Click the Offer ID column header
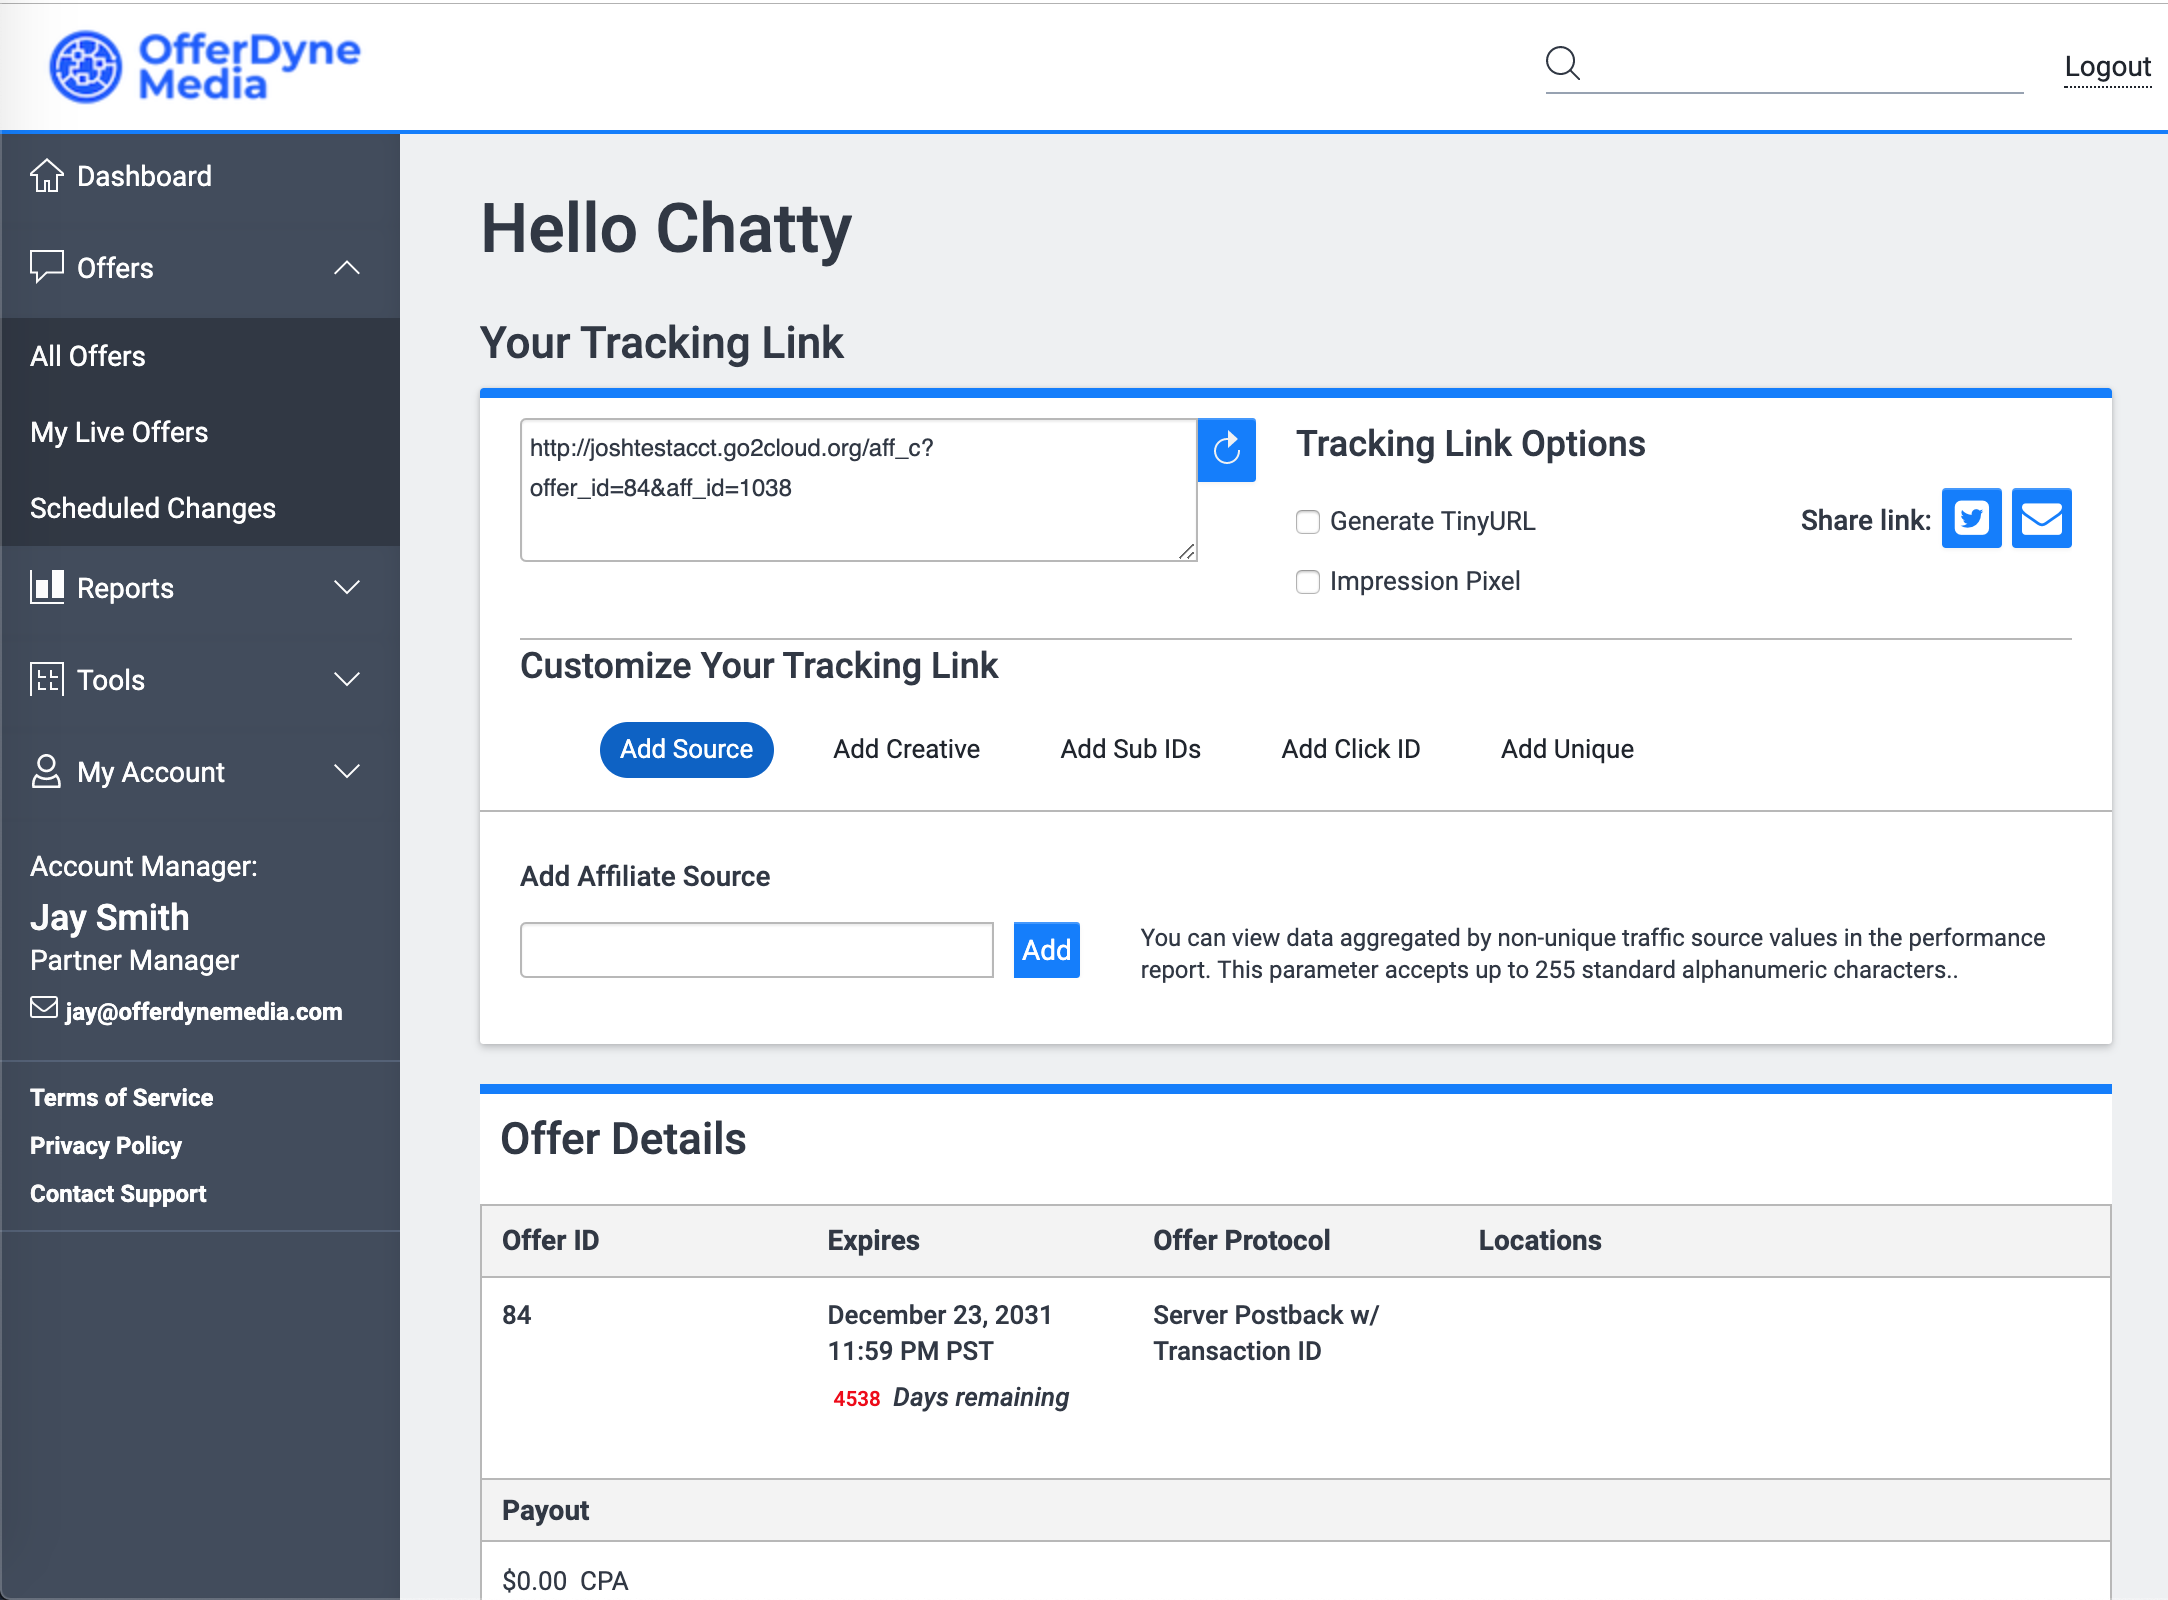Viewport: 2168px width, 1600px height. coord(550,1240)
